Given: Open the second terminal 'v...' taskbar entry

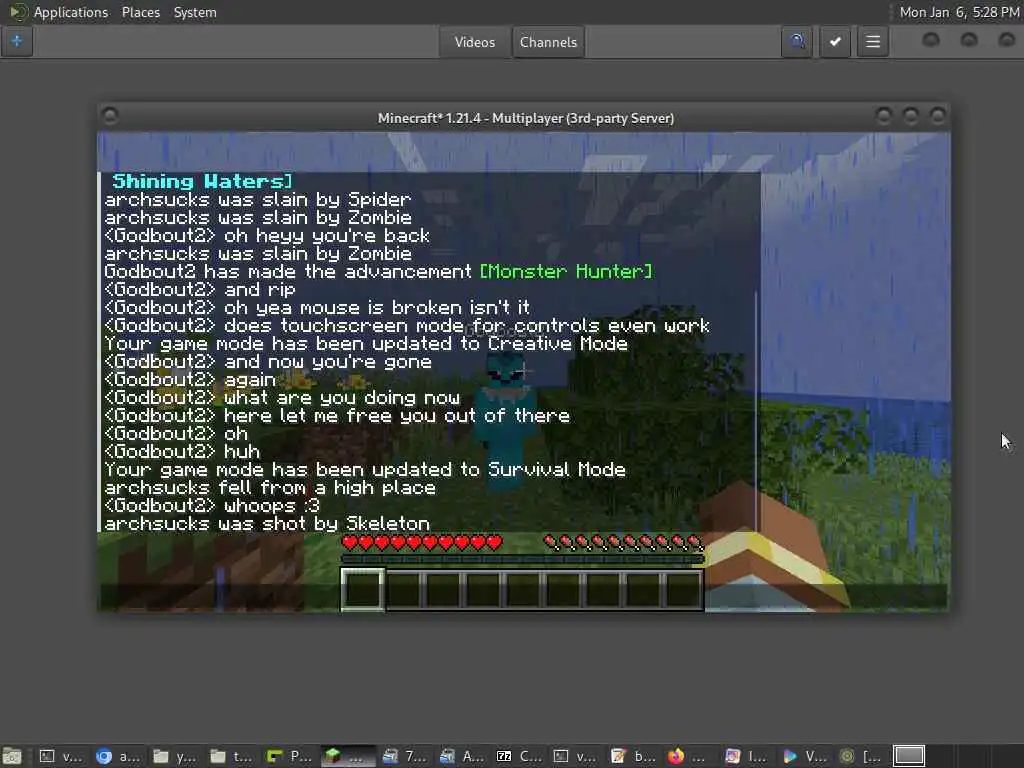Looking at the screenshot, I should (x=576, y=756).
